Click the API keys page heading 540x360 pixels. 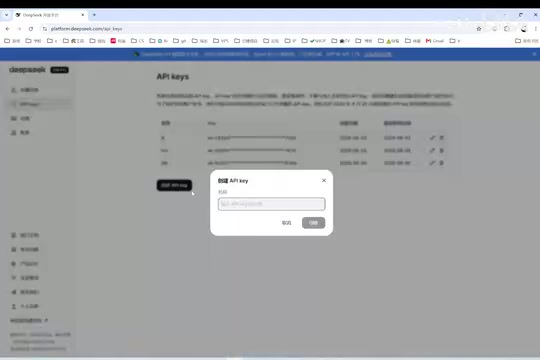click(x=173, y=76)
